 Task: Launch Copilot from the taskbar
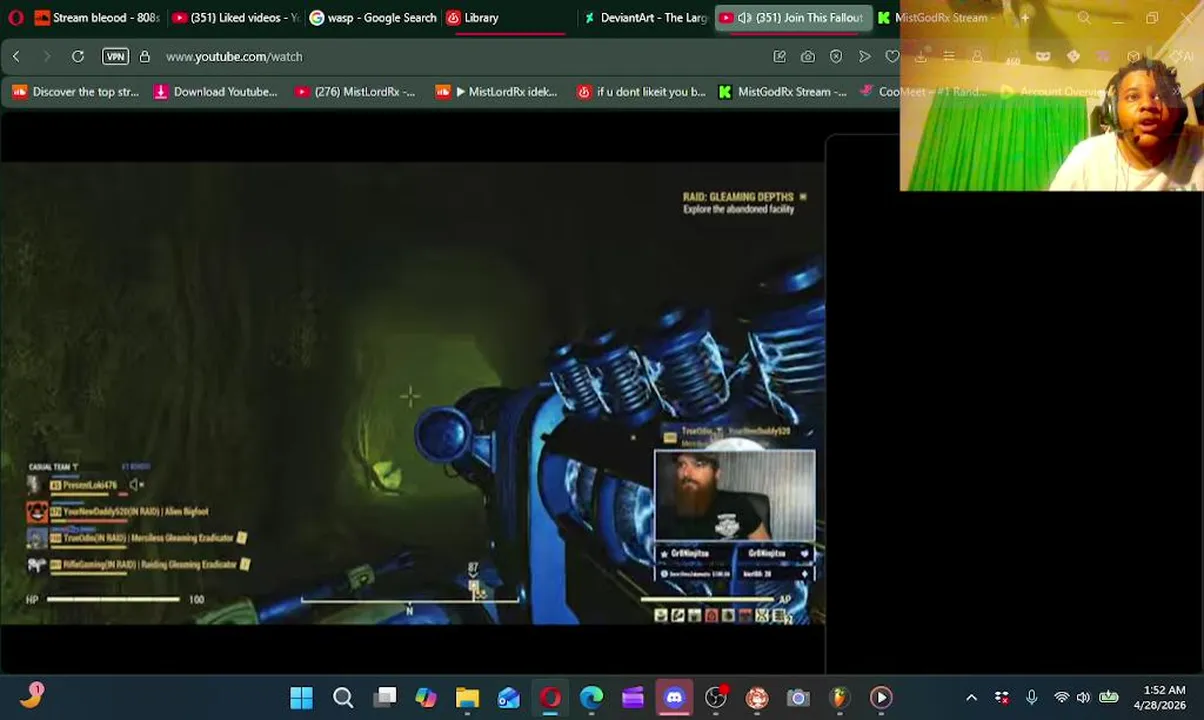coord(426,697)
